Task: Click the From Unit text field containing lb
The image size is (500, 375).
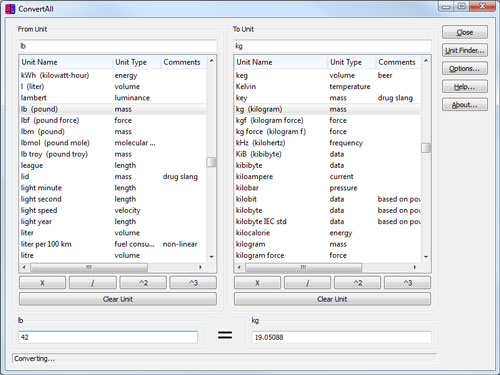Action: (x=117, y=46)
